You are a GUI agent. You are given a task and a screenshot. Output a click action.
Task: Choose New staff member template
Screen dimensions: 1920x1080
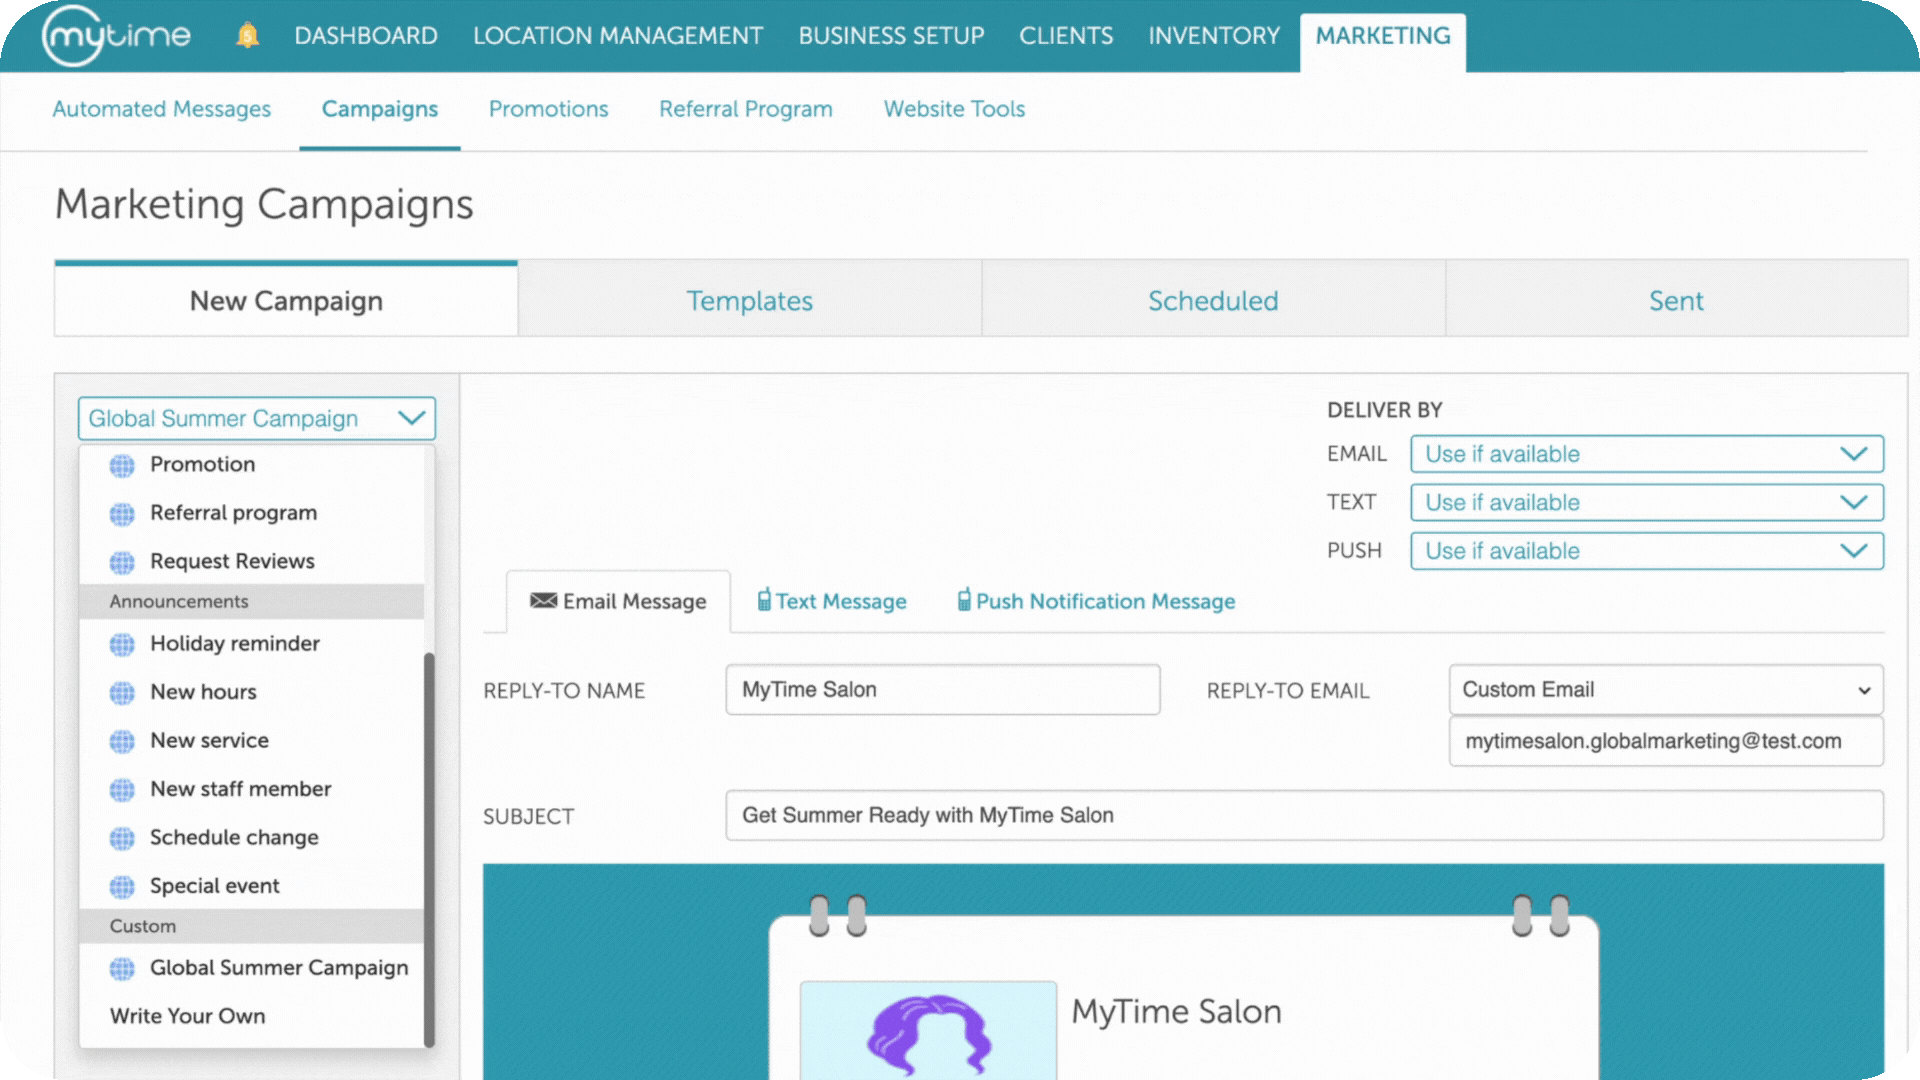point(252,789)
